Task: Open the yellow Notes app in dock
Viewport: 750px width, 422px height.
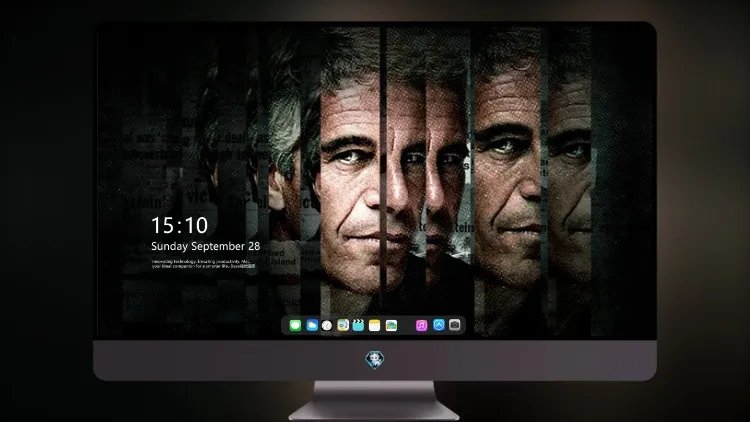Action: (x=375, y=326)
